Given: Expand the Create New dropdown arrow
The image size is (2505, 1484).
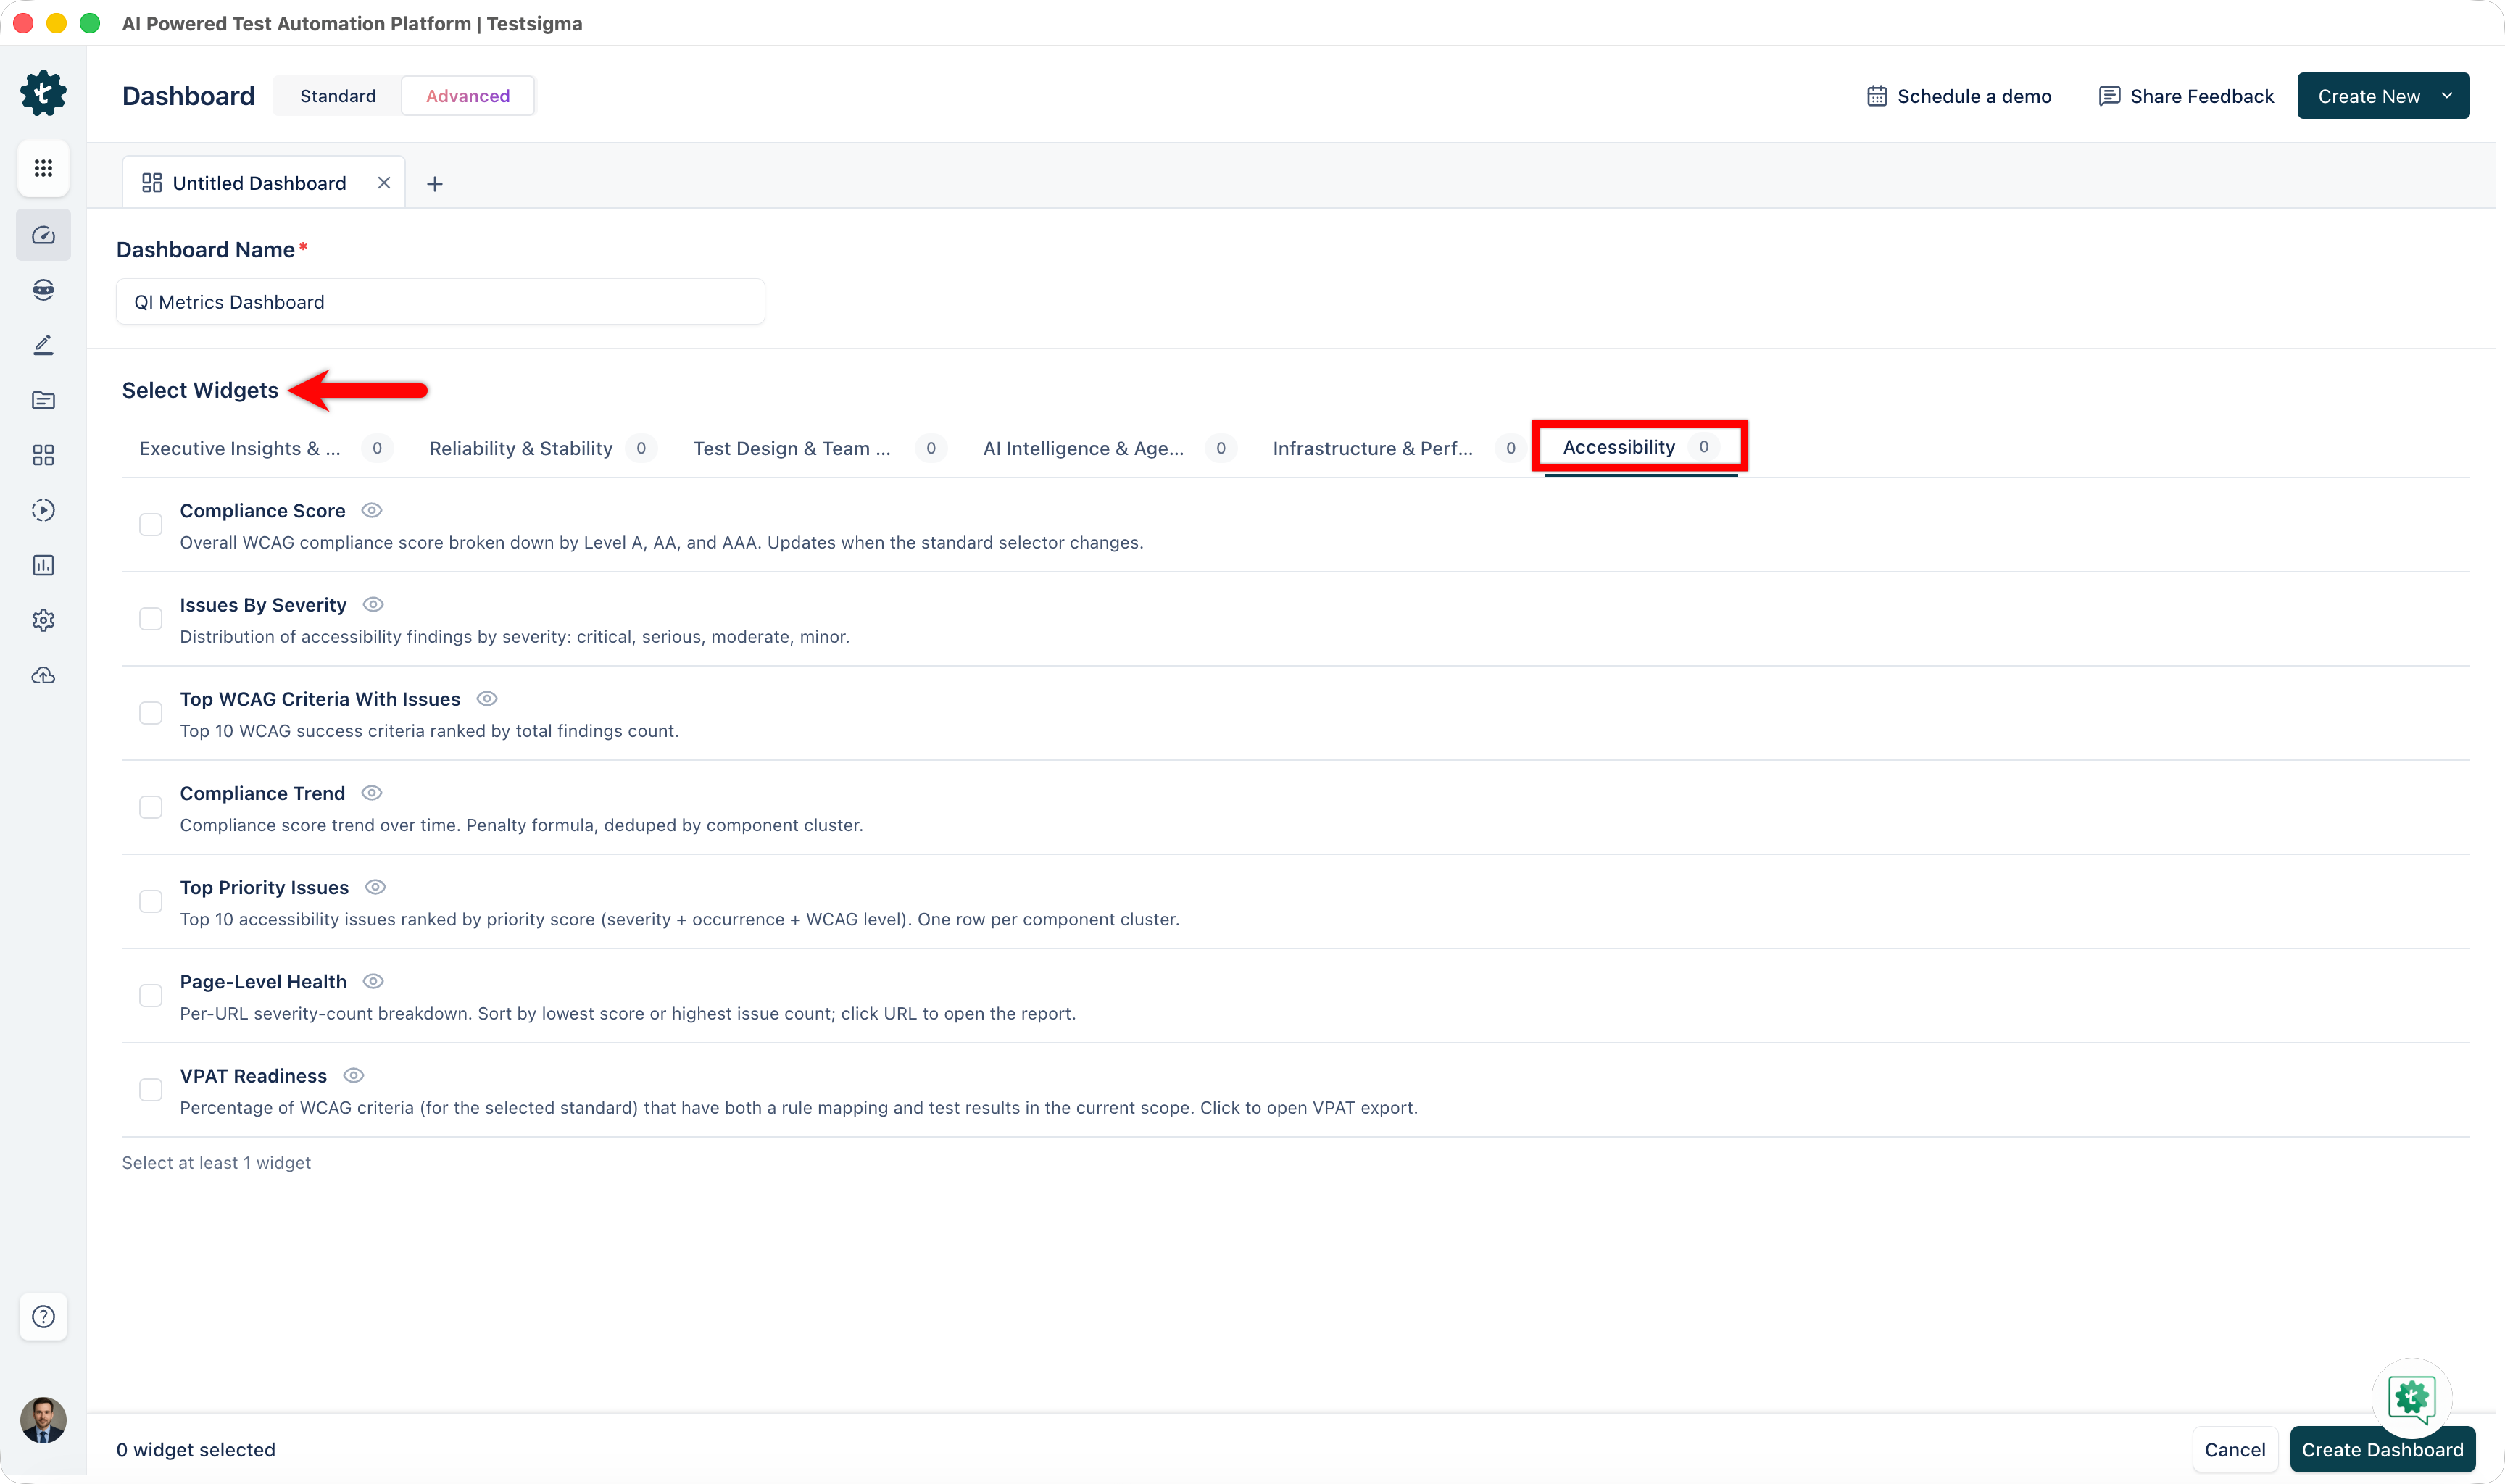Looking at the screenshot, I should [2446, 96].
